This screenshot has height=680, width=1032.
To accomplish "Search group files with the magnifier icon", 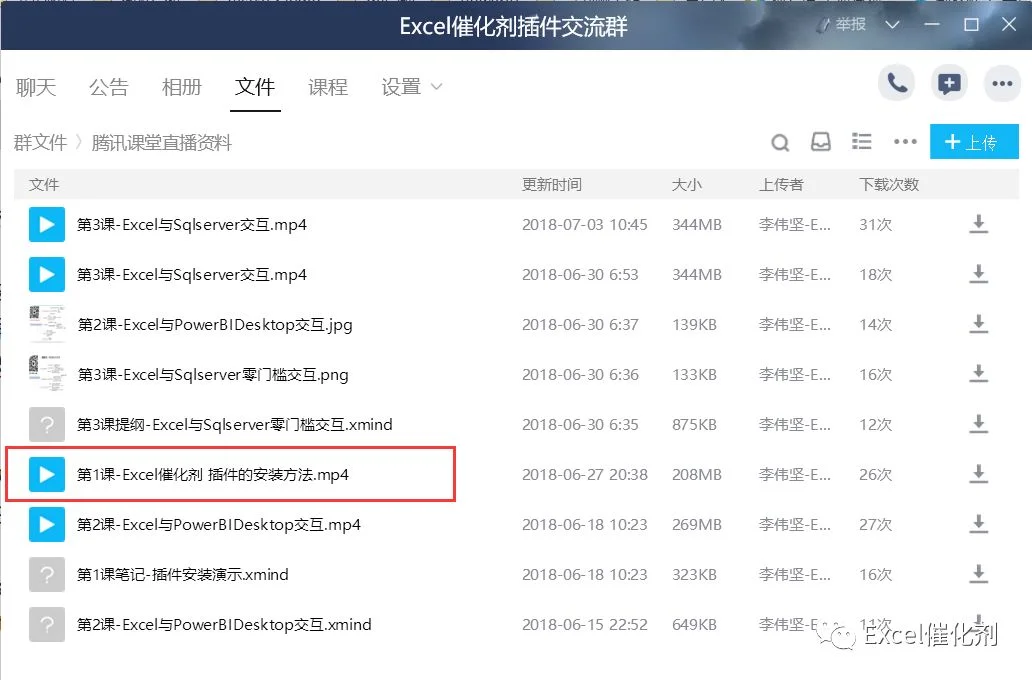I will point(780,142).
